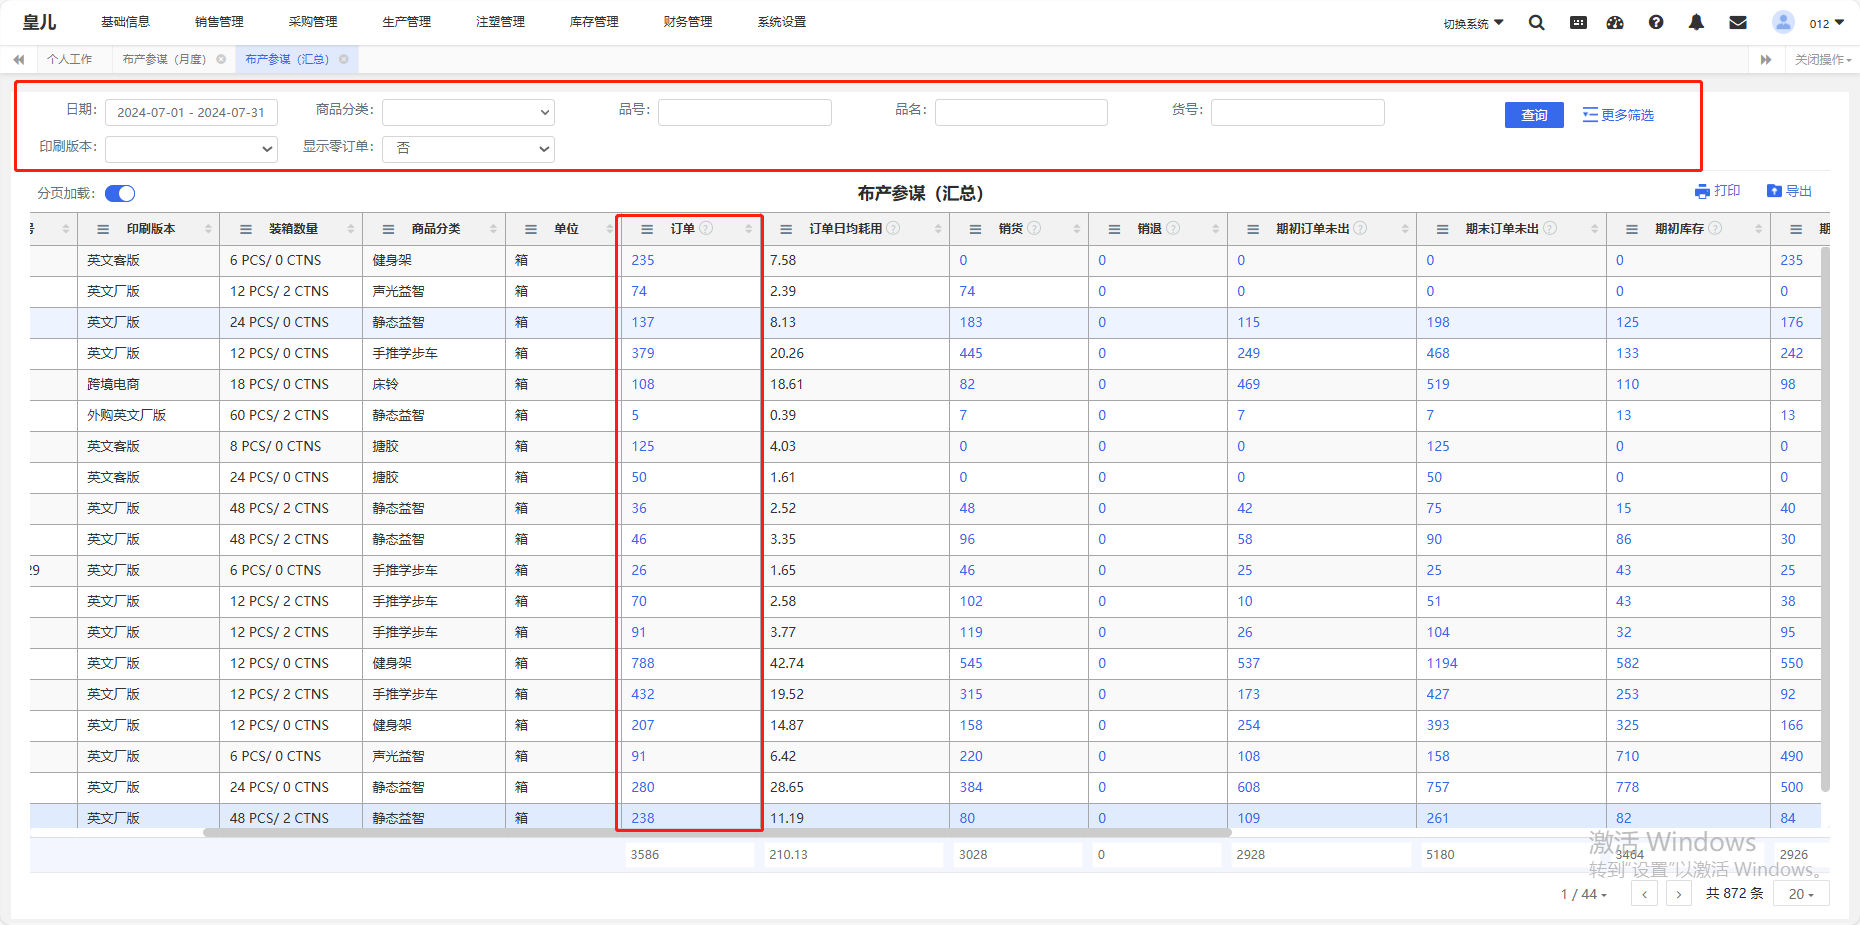
Task: Click sort arrows on 印刷版本 column
Action: (208, 229)
